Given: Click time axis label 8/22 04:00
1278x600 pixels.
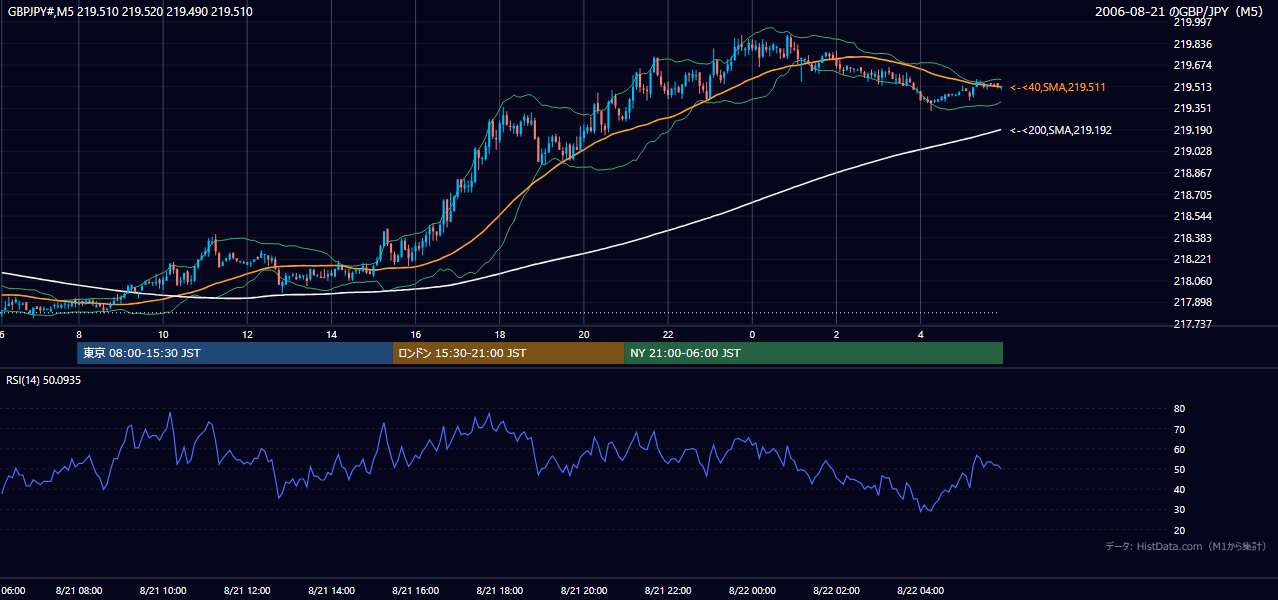Looking at the screenshot, I should click(921, 591).
